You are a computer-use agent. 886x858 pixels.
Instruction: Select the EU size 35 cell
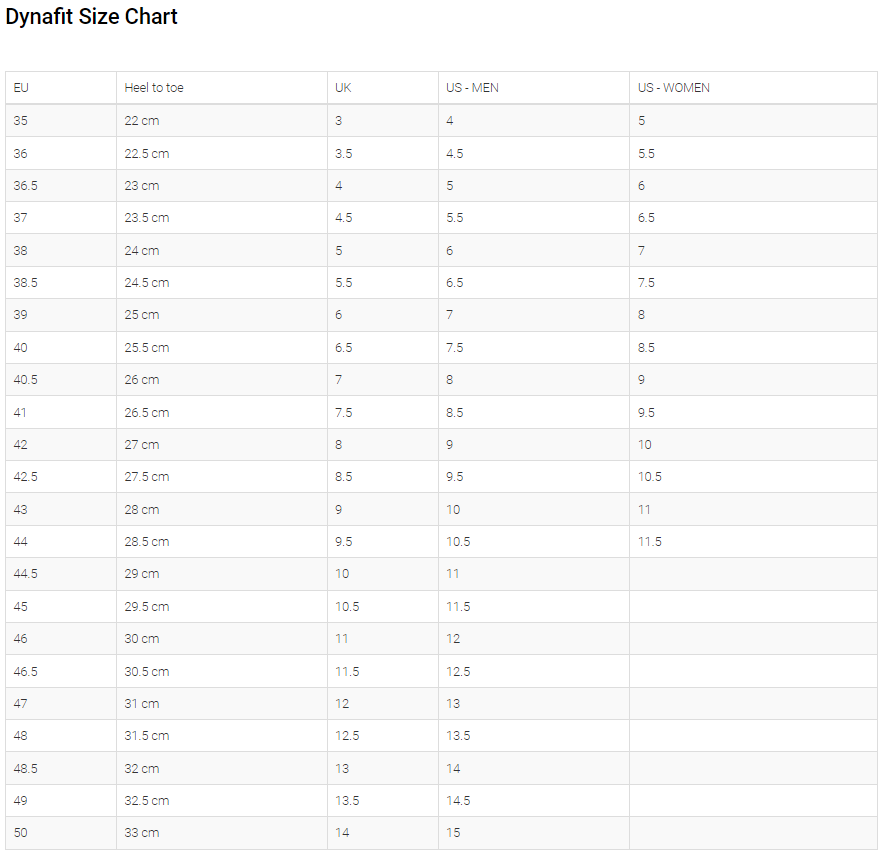pos(21,121)
